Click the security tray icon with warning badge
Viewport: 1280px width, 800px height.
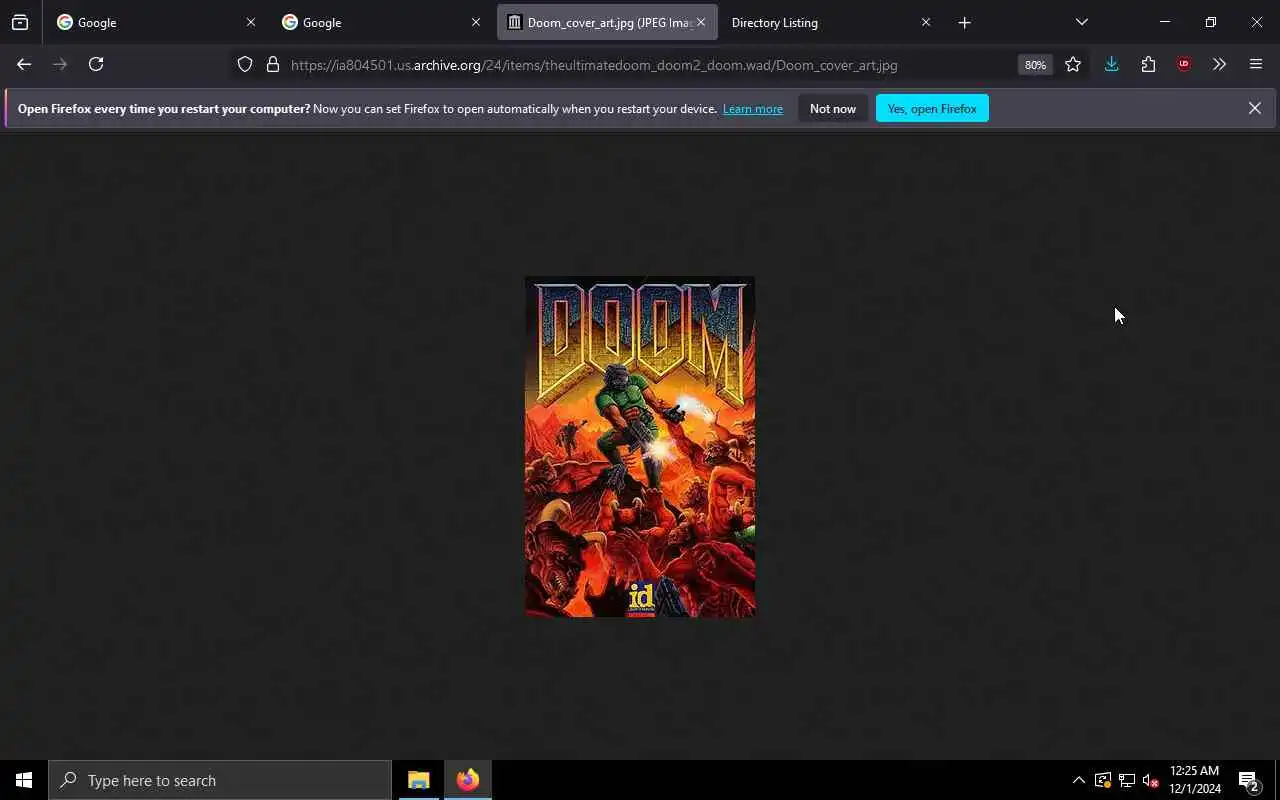click(x=1103, y=780)
